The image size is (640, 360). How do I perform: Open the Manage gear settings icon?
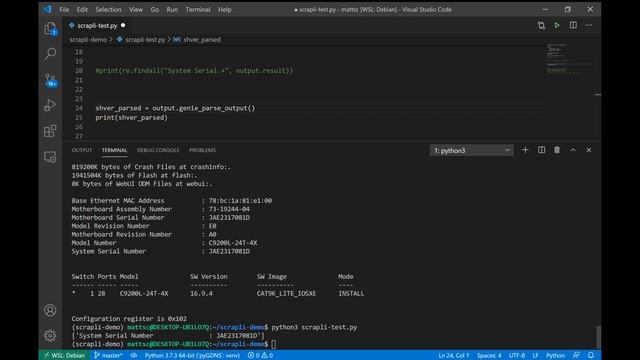coord(50,336)
